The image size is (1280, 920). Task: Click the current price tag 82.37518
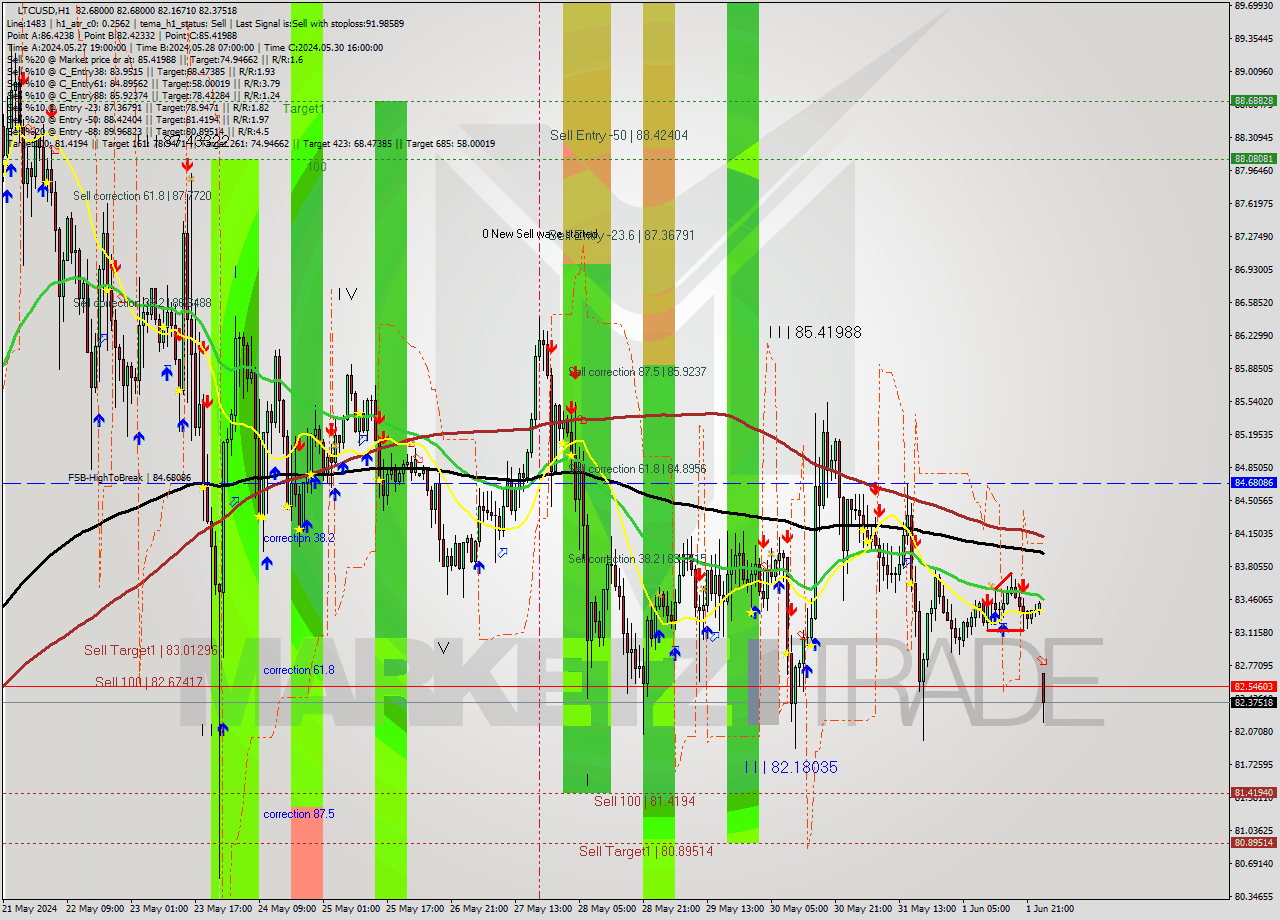click(x=1254, y=702)
